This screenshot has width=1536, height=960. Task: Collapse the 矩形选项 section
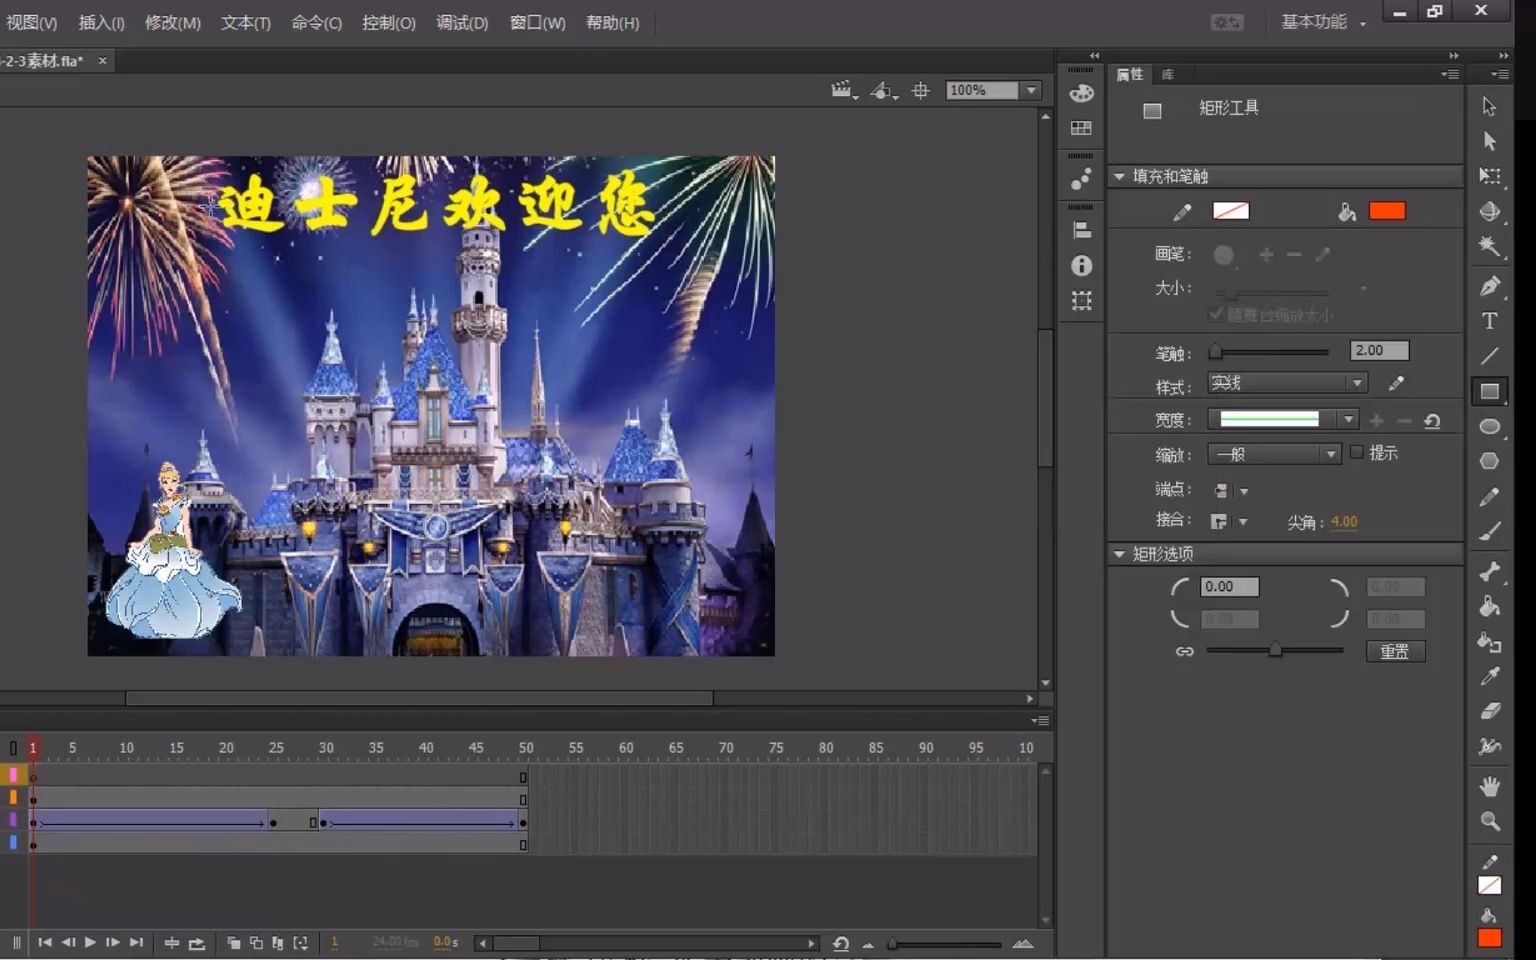click(x=1119, y=553)
